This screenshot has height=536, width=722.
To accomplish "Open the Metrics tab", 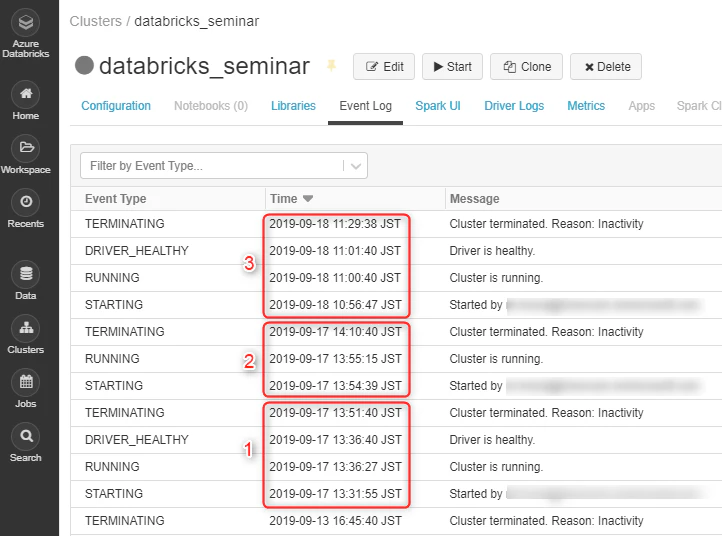I will click(586, 106).
